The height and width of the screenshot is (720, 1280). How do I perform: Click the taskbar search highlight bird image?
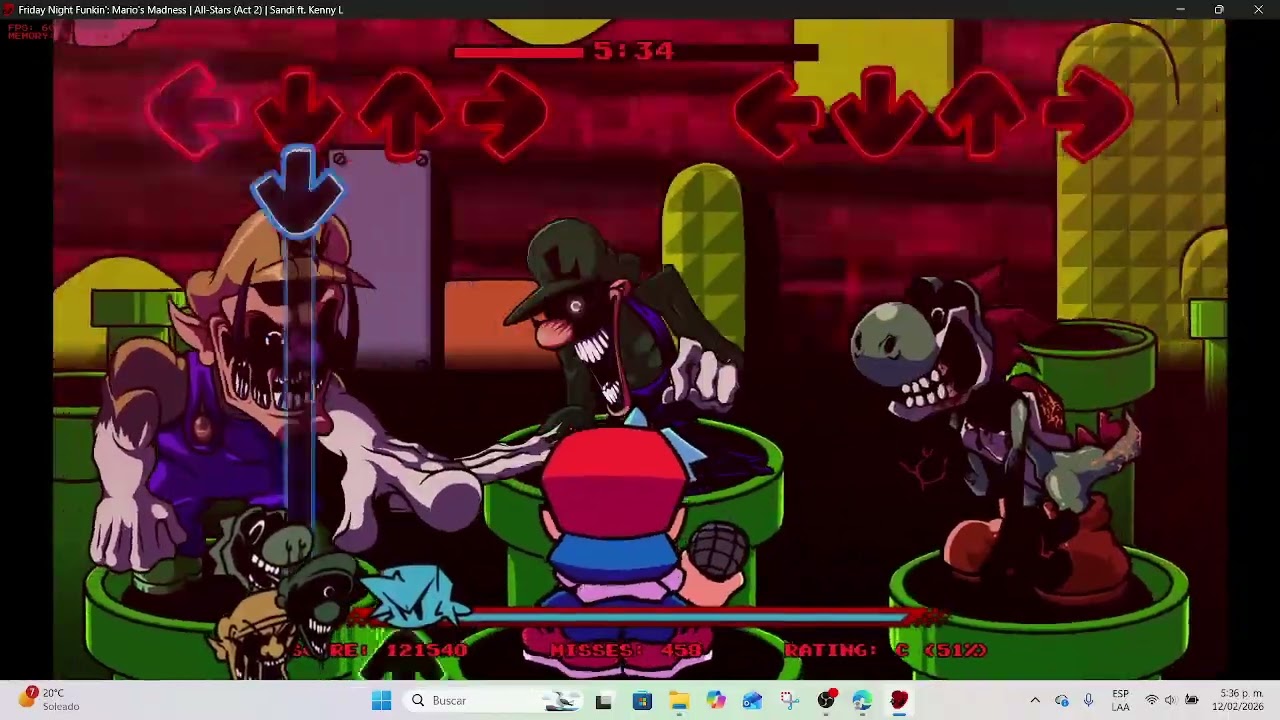(562, 701)
